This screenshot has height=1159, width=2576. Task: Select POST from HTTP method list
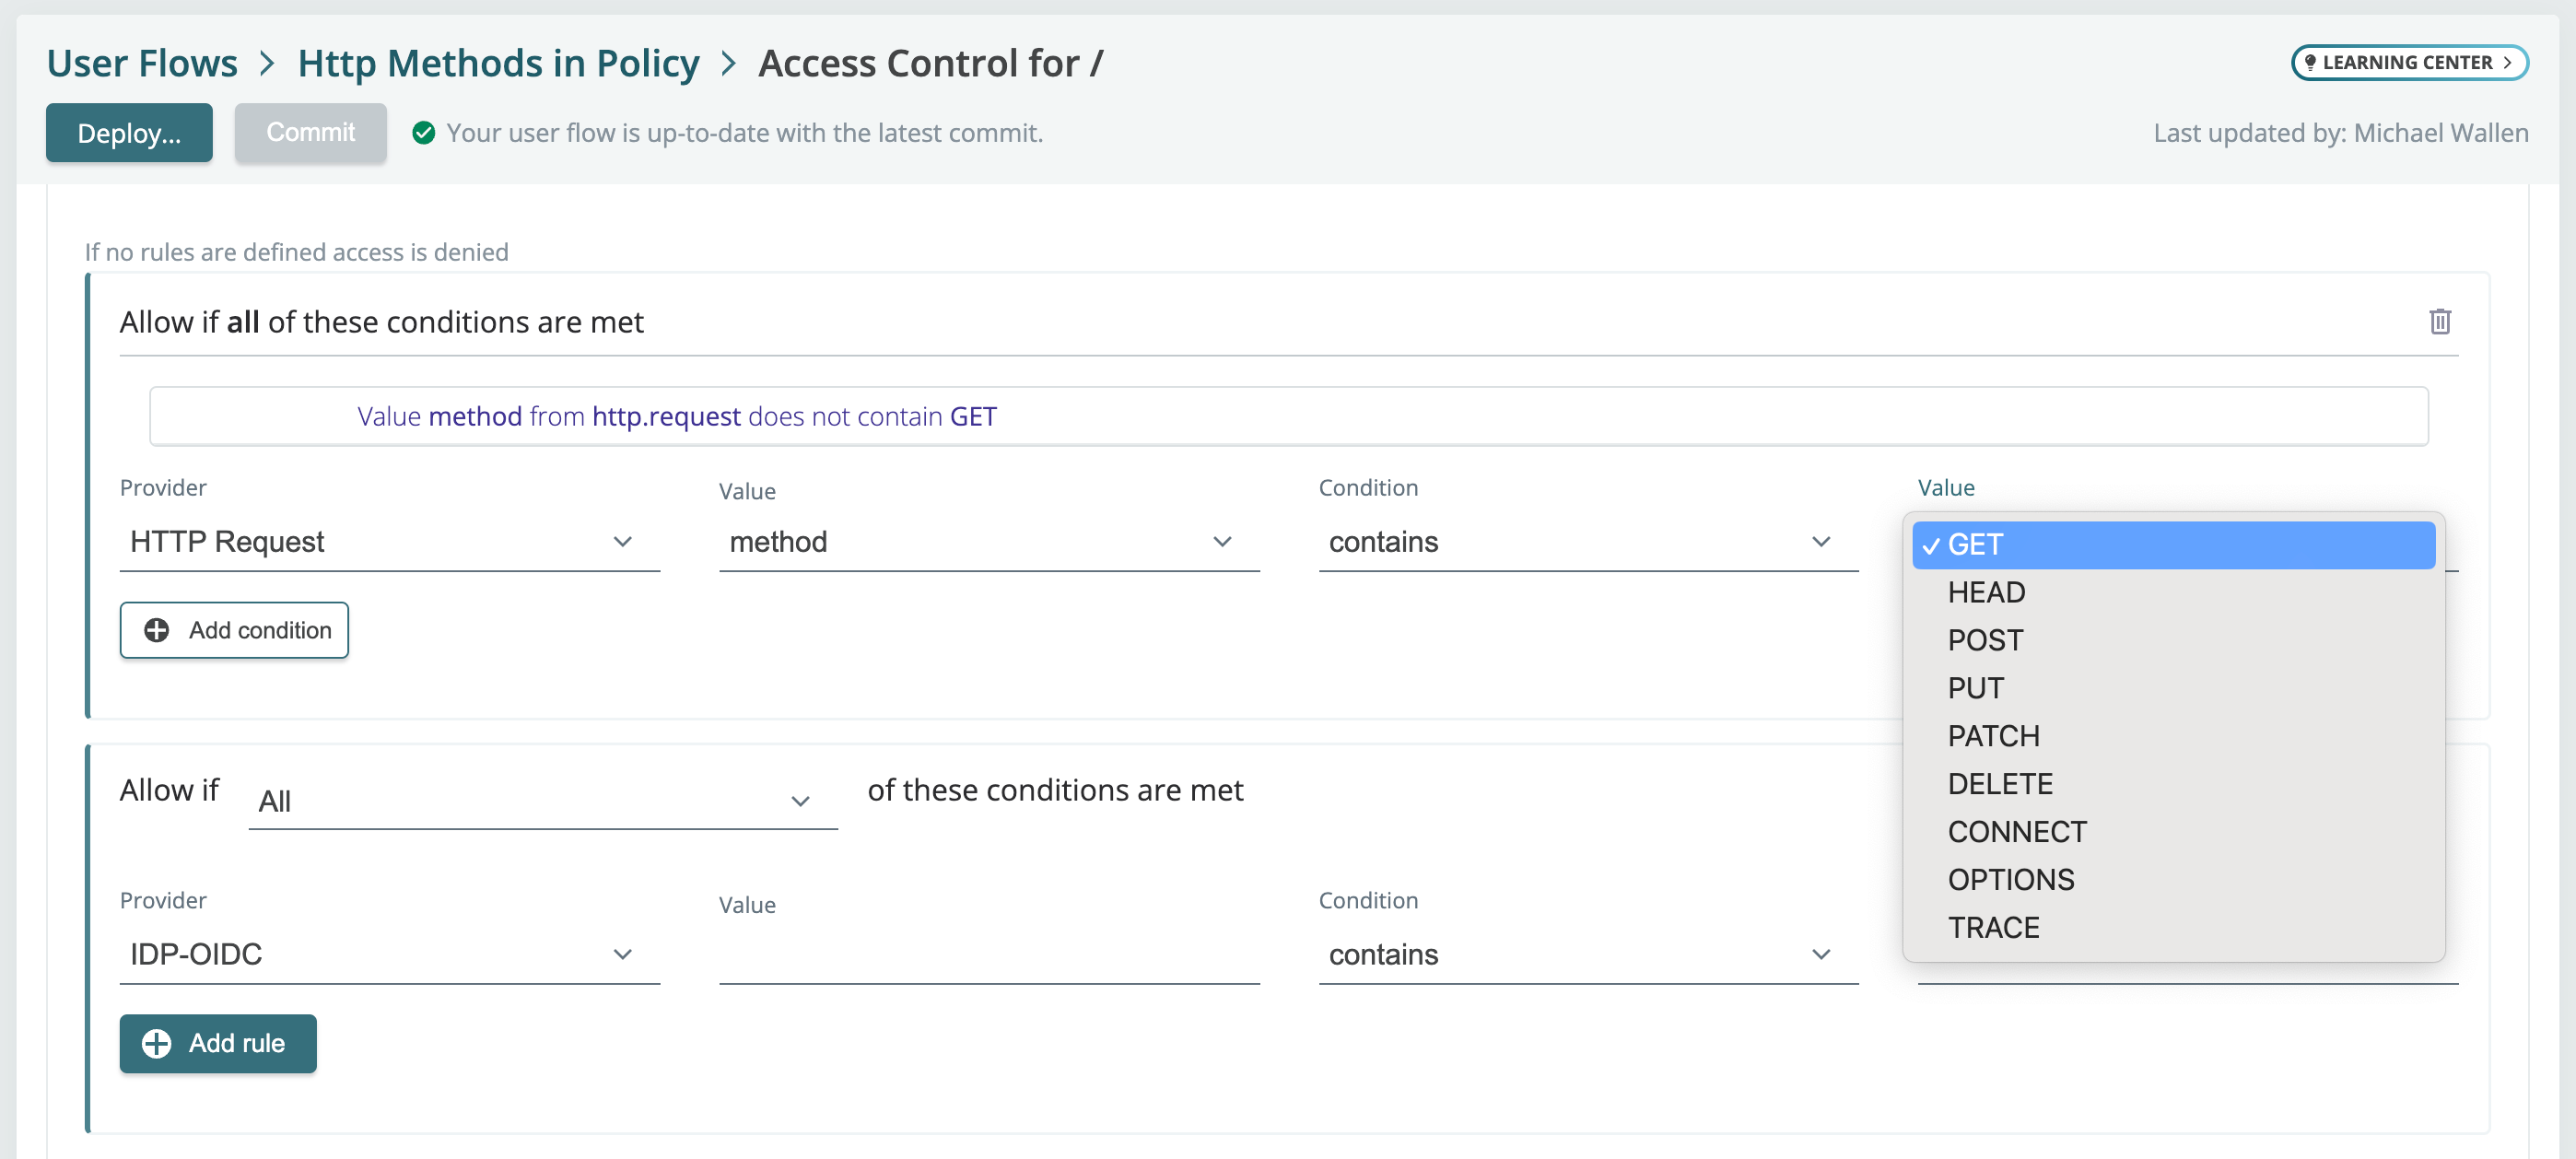point(1988,639)
